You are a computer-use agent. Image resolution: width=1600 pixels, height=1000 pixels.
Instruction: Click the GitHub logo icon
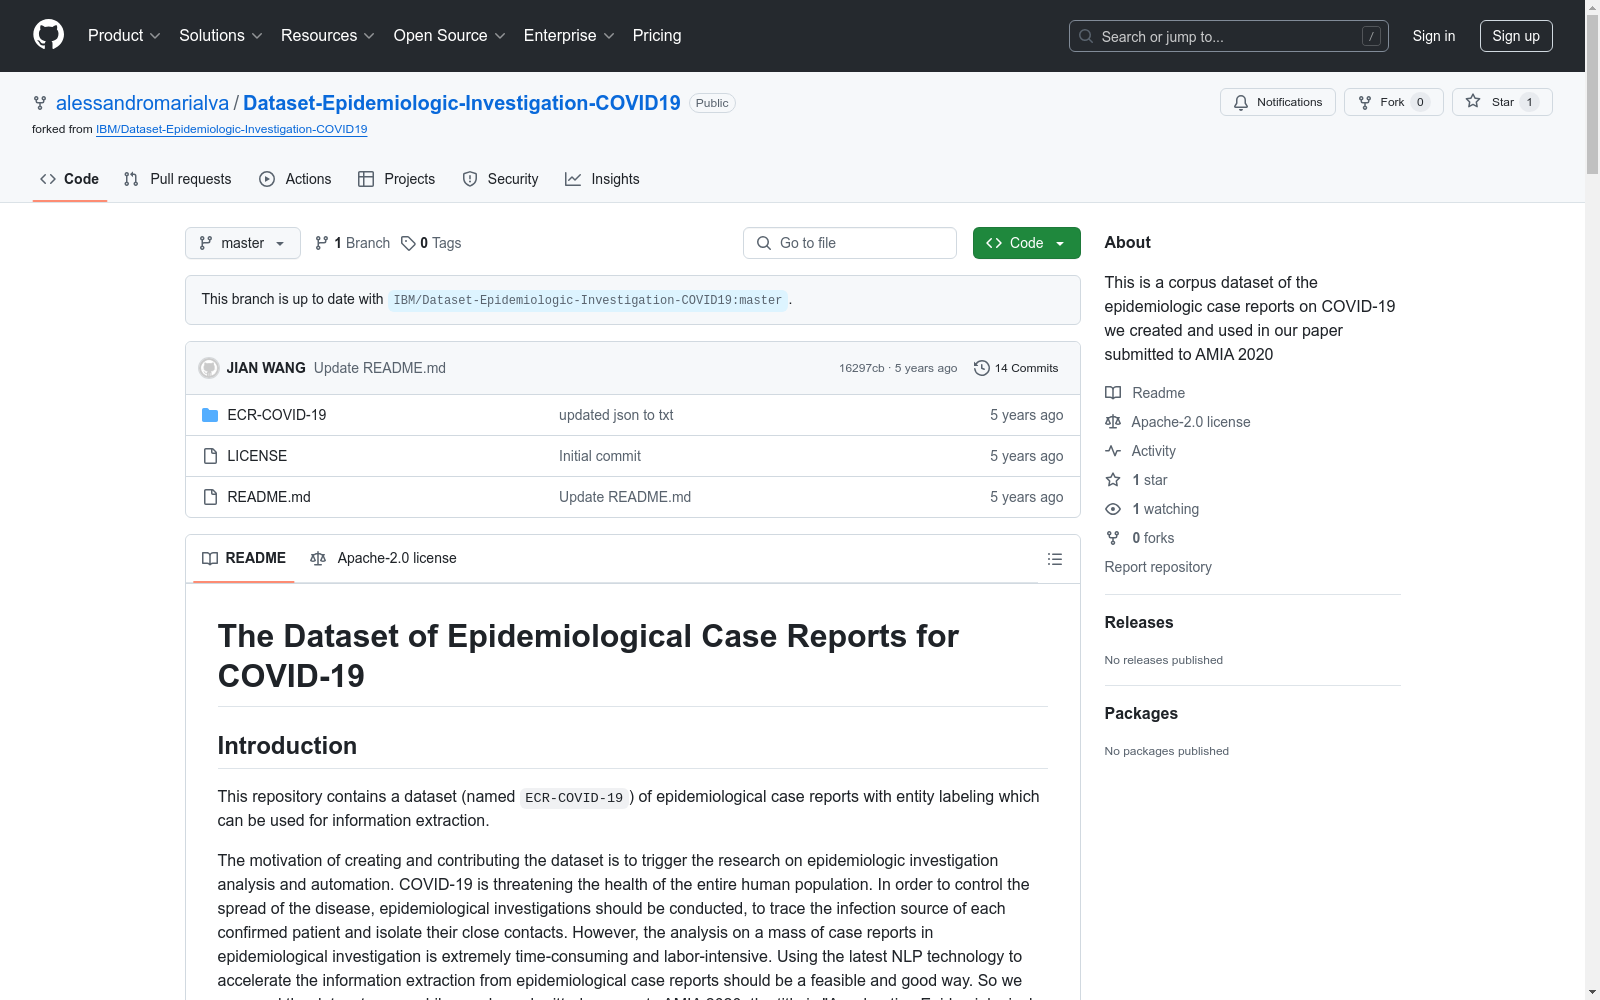coord(48,35)
